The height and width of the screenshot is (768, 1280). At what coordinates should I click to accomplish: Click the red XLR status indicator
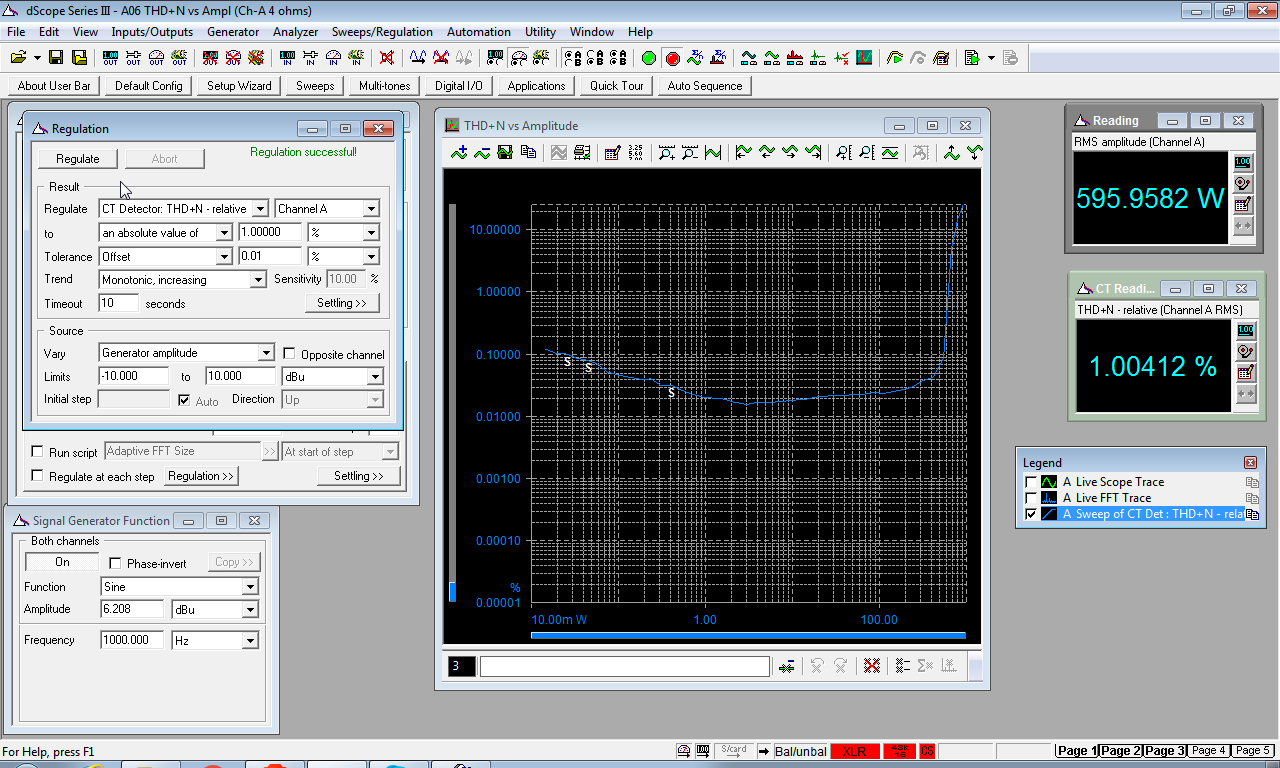pyautogui.click(x=854, y=751)
